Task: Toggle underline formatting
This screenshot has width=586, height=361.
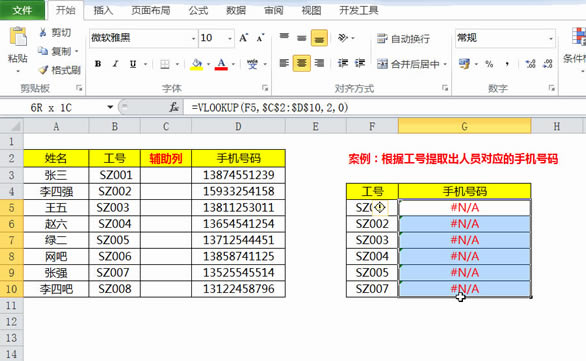Action: click(x=133, y=64)
